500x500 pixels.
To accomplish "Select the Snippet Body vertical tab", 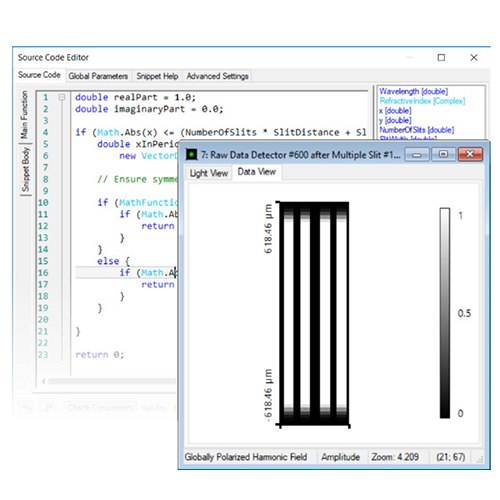I will 25,170.
